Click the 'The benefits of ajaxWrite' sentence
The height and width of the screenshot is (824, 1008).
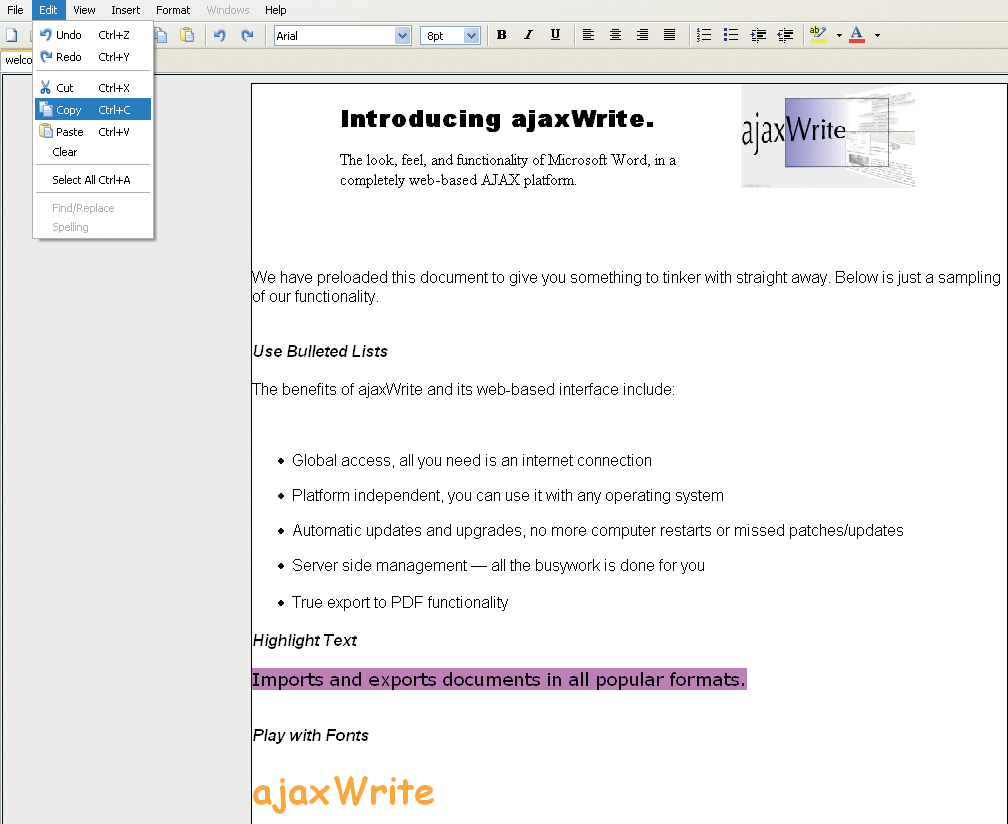463,390
